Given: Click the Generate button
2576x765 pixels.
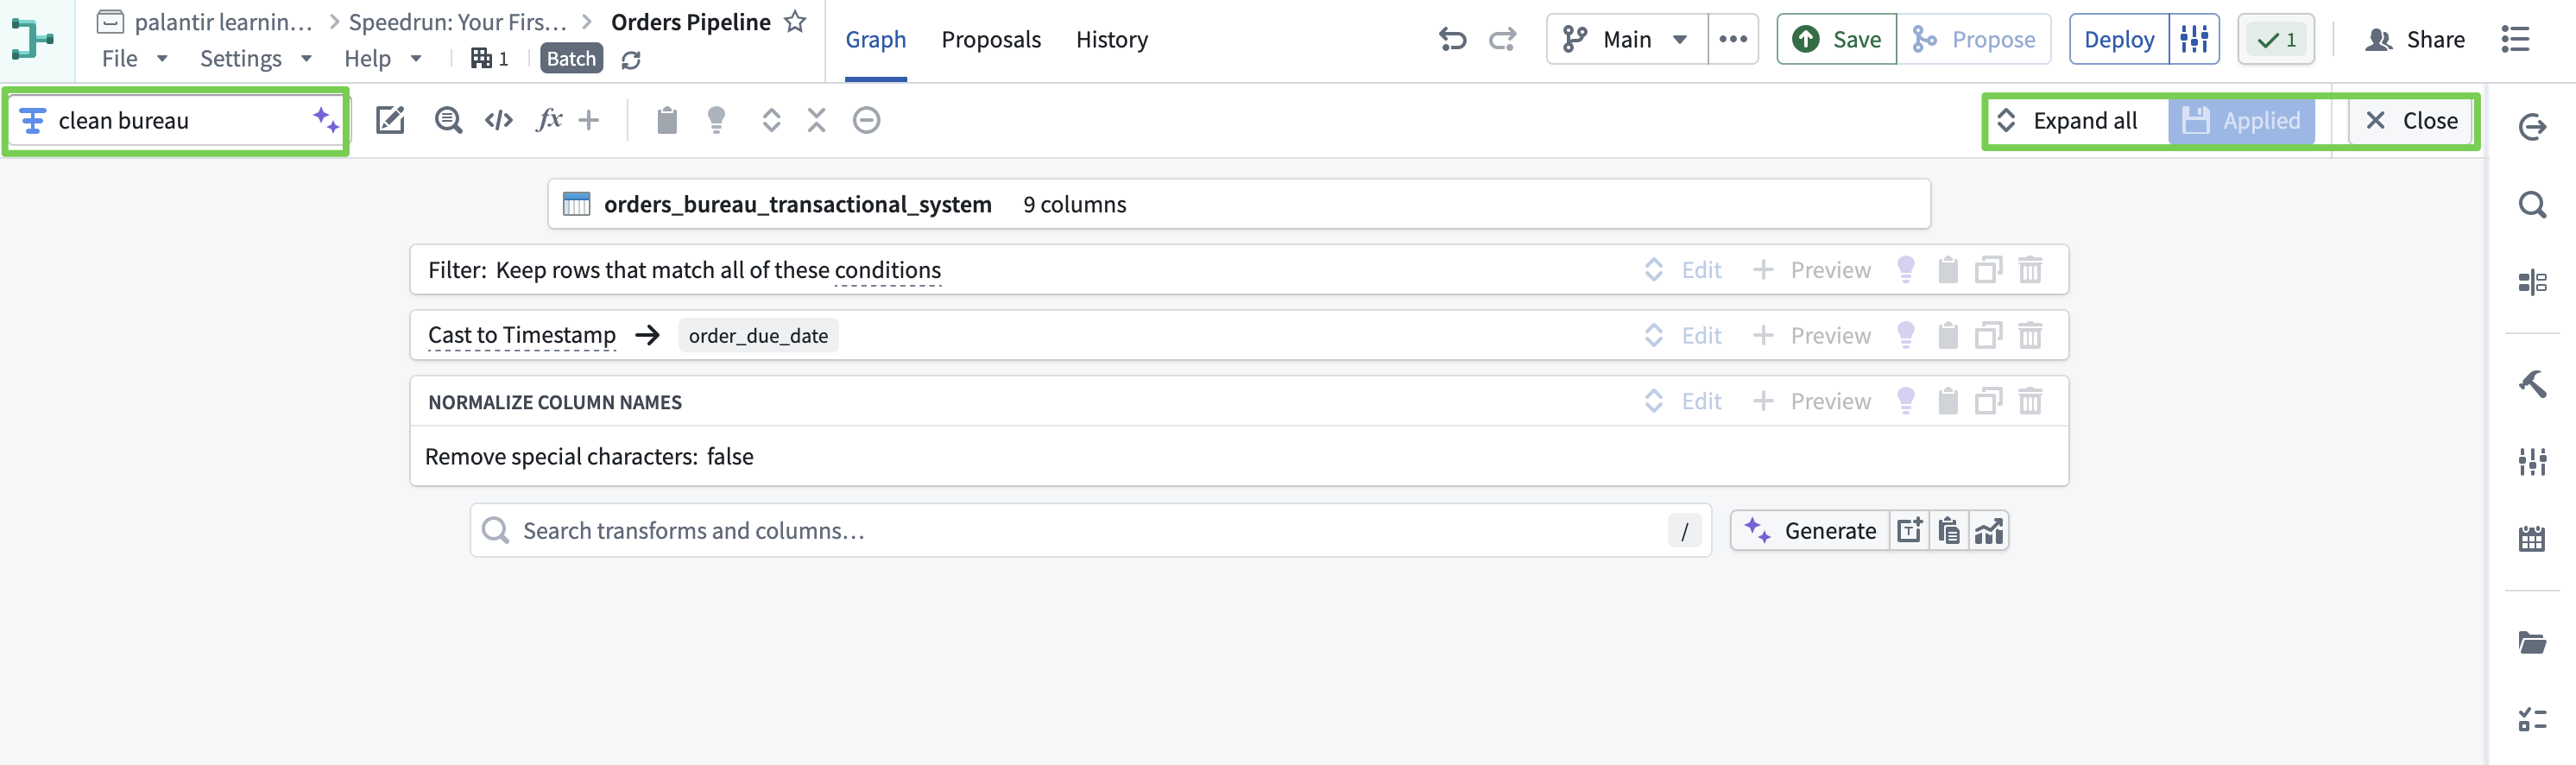Looking at the screenshot, I should (1811, 531).
